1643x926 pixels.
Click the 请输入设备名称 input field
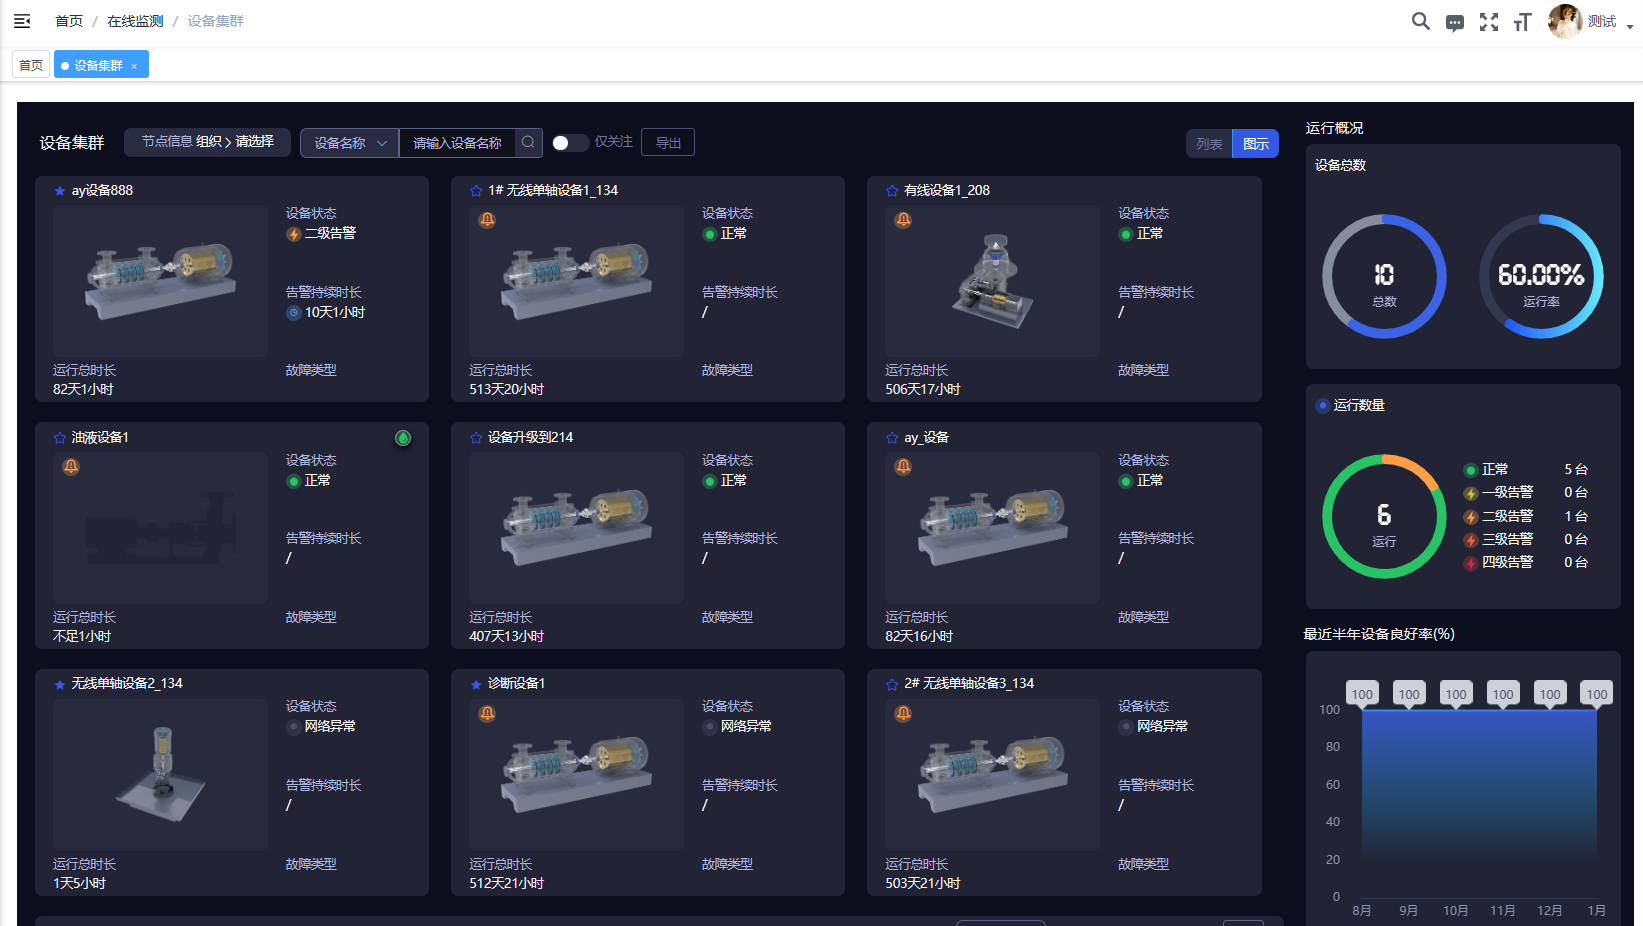click(x=457, y=143)
